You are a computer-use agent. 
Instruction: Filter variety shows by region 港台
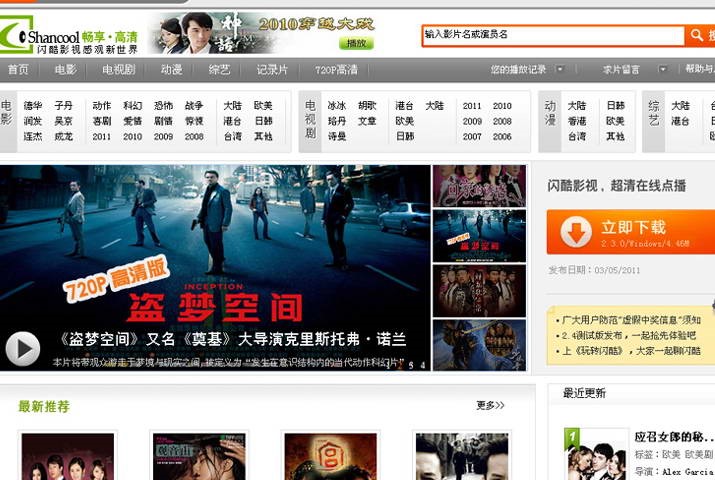coord(680,121)
